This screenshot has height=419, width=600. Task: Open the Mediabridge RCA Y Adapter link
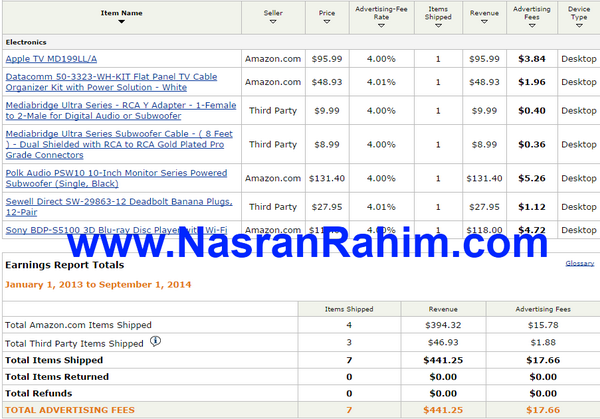(x=121, y=111)
